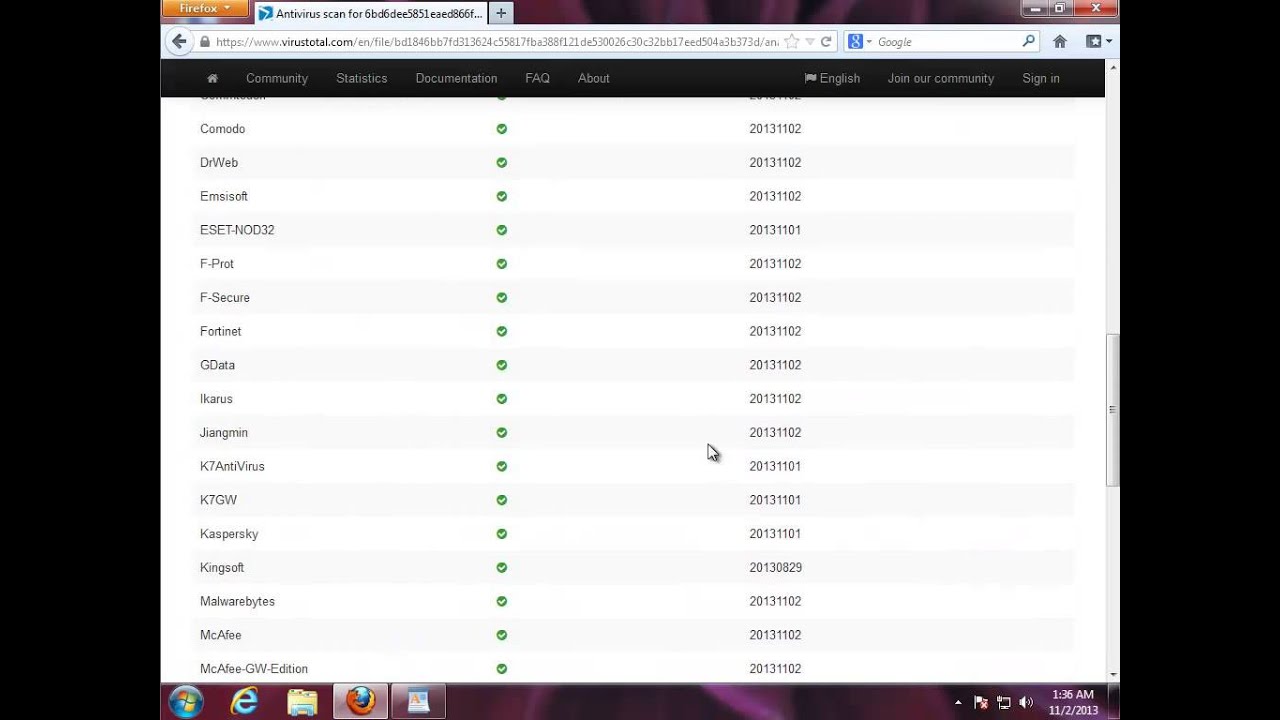Image resolution: width=1280 pixels, height=720 pixels.
Task: Click the reload page icon
Action: pos(826,42)
